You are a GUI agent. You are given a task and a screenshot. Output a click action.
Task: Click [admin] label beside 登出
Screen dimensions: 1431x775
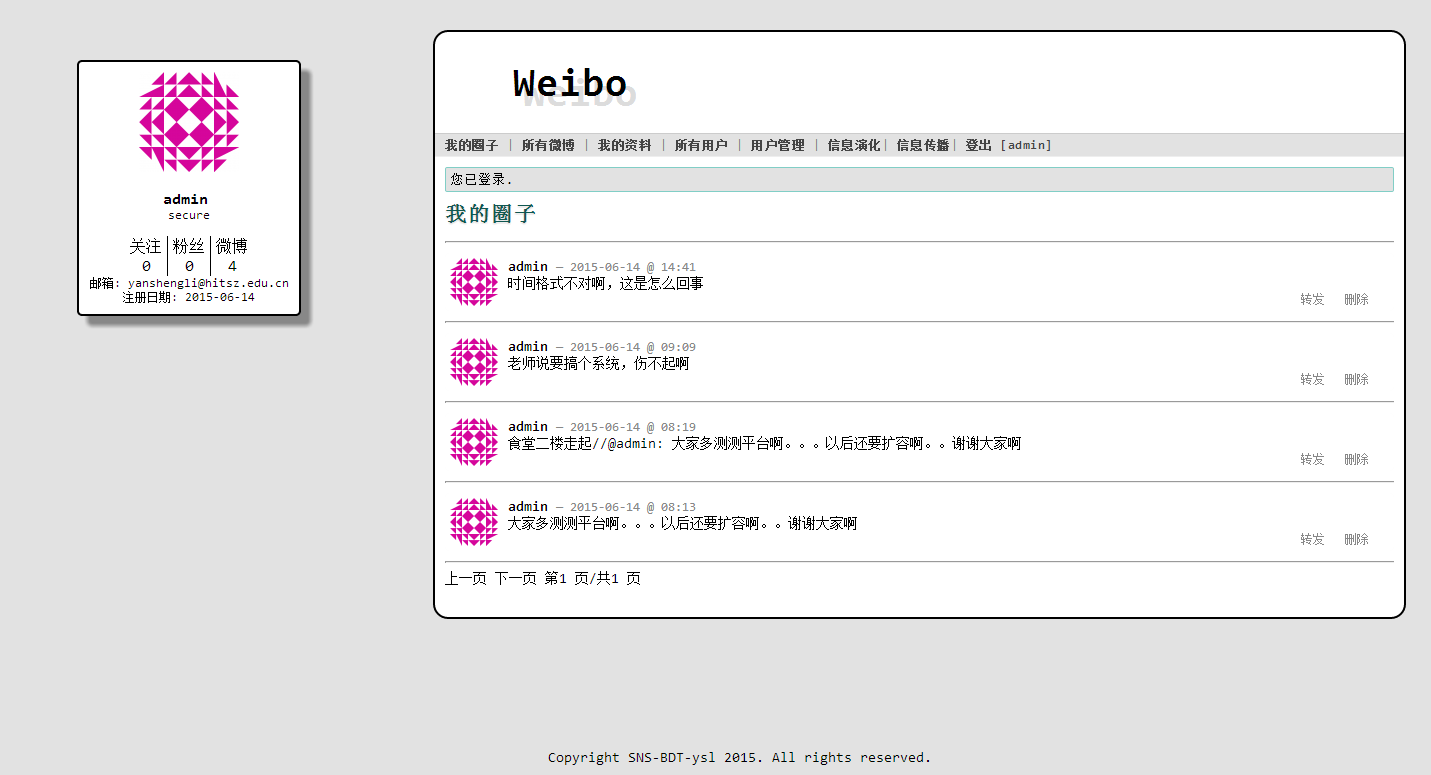[1026, 145]
